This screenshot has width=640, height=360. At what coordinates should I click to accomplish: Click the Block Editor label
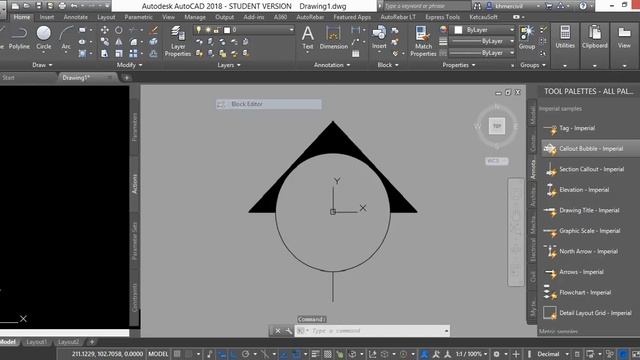(268, 104)
